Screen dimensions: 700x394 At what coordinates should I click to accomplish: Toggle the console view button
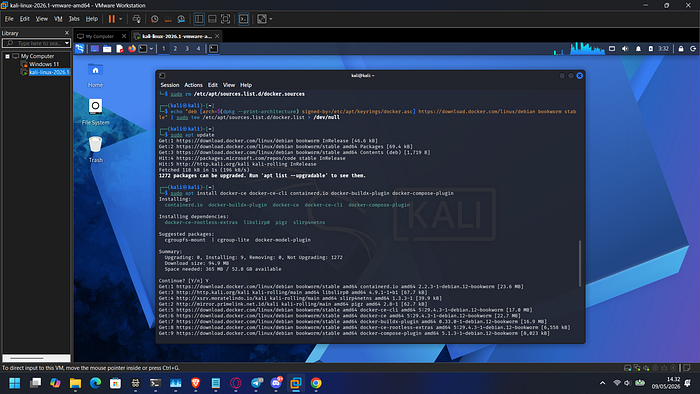coord(243,19)
